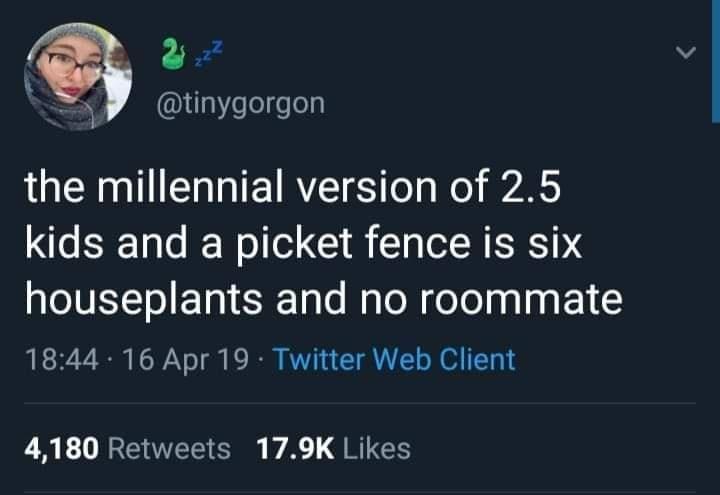The width and height of the screenshot is (720, 495).
Task: View the 4,180 Retweets list
Action: click(x=126, y=449)
